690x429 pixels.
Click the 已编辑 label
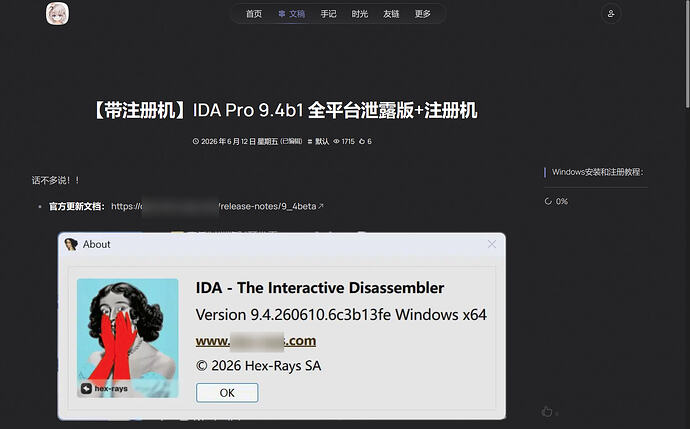(291, 141)
